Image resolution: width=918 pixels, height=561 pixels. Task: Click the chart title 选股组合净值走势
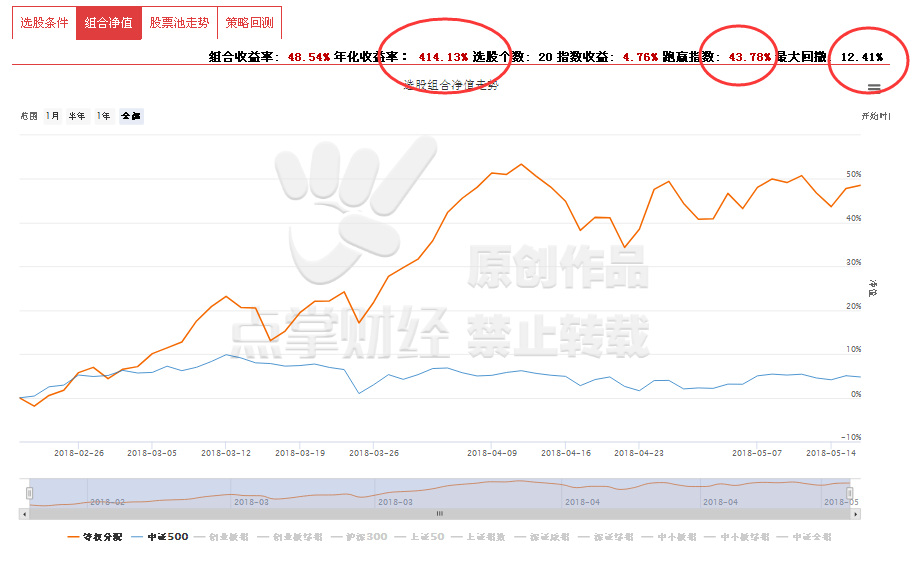pyautogui.click(x=451, y=85)
